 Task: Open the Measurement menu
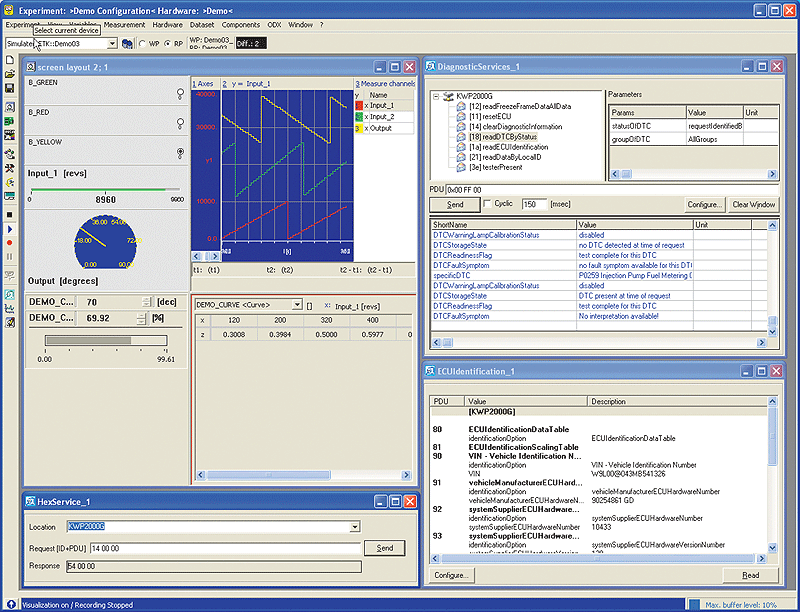[124, 24]
